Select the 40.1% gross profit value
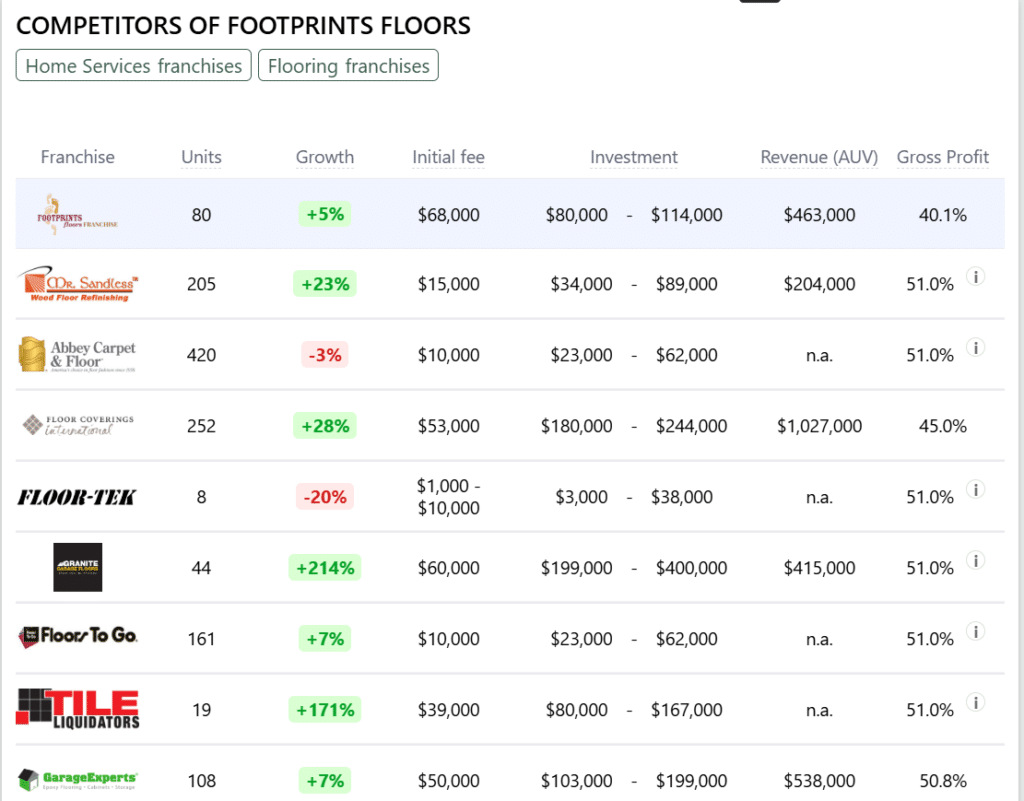The width and height of the screenshot is (1024, 801). 942,215
